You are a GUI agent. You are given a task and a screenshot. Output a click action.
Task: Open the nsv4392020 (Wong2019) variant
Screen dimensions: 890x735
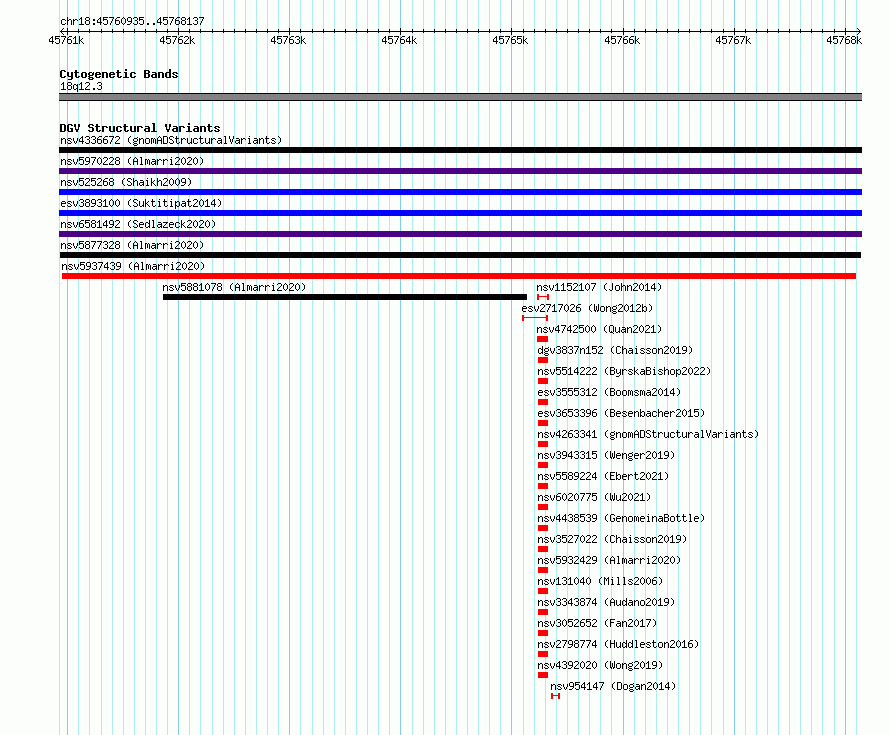point(600,665)
